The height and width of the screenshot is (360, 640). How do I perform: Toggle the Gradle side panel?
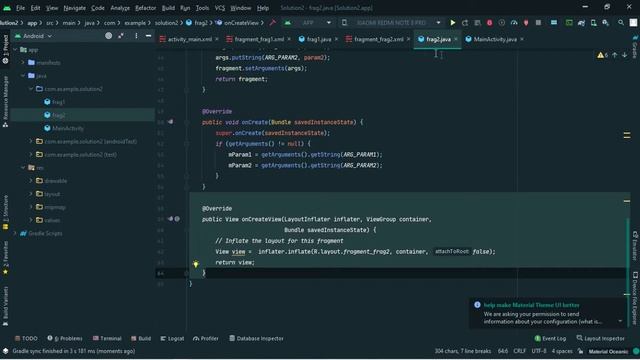[635, 46]
